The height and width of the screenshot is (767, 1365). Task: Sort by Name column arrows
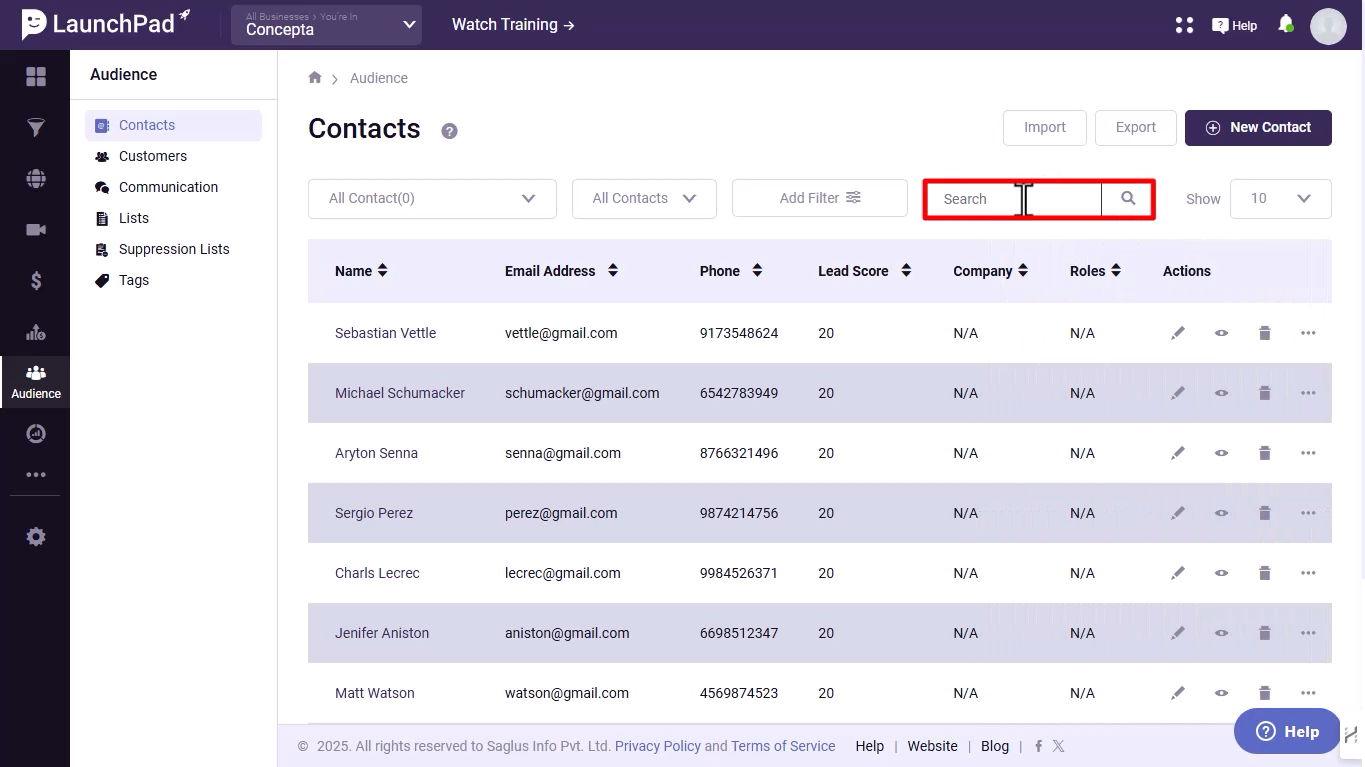click(x=382, y=271)
